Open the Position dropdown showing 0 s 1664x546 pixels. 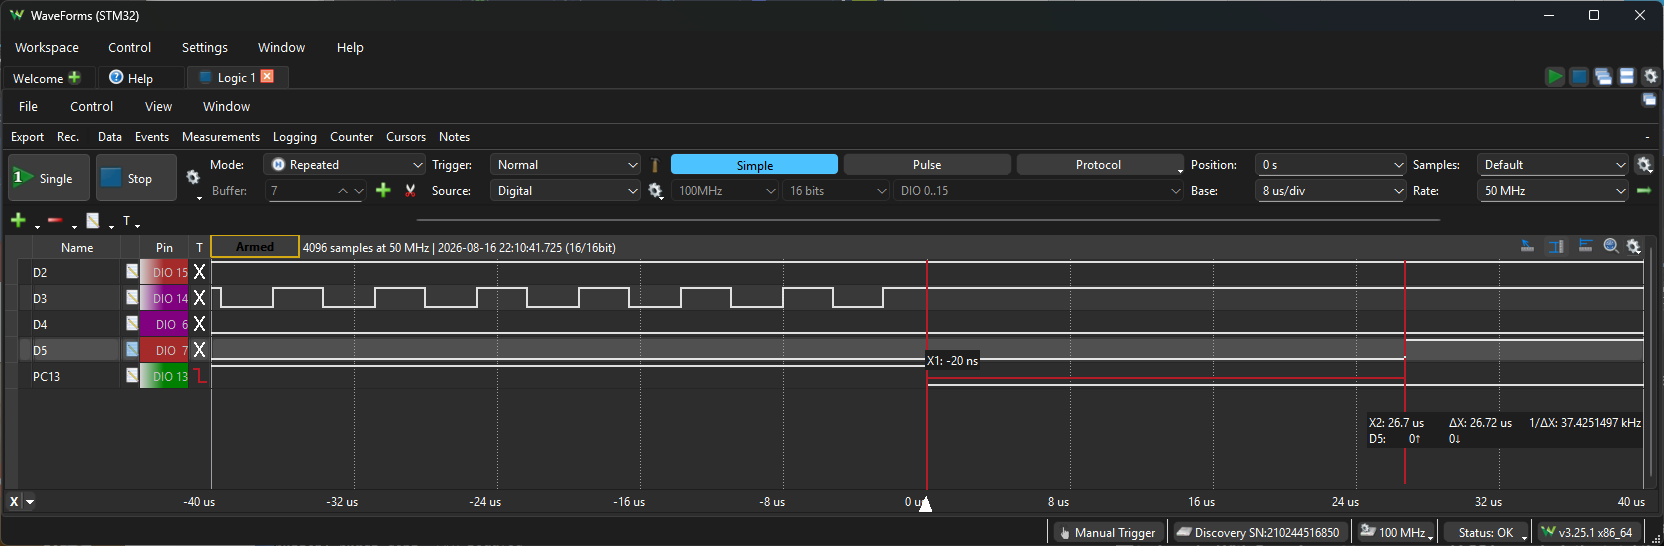pos(1331,165)
